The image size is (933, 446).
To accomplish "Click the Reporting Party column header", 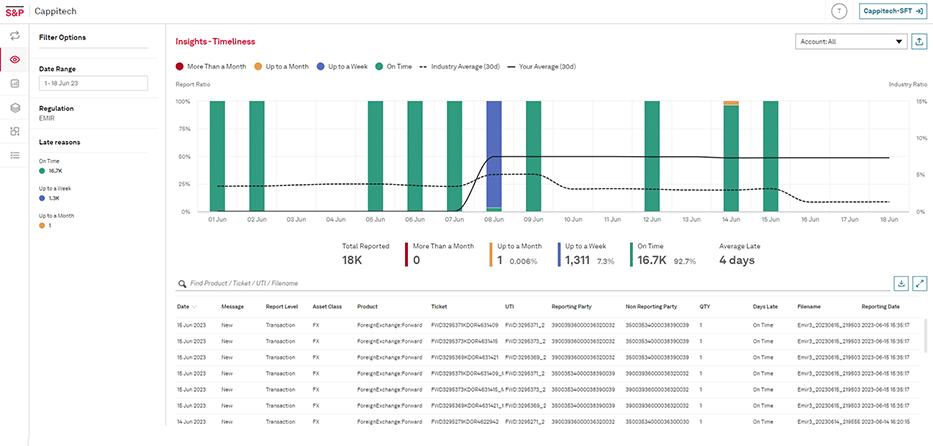I will (x=572, y=307).
